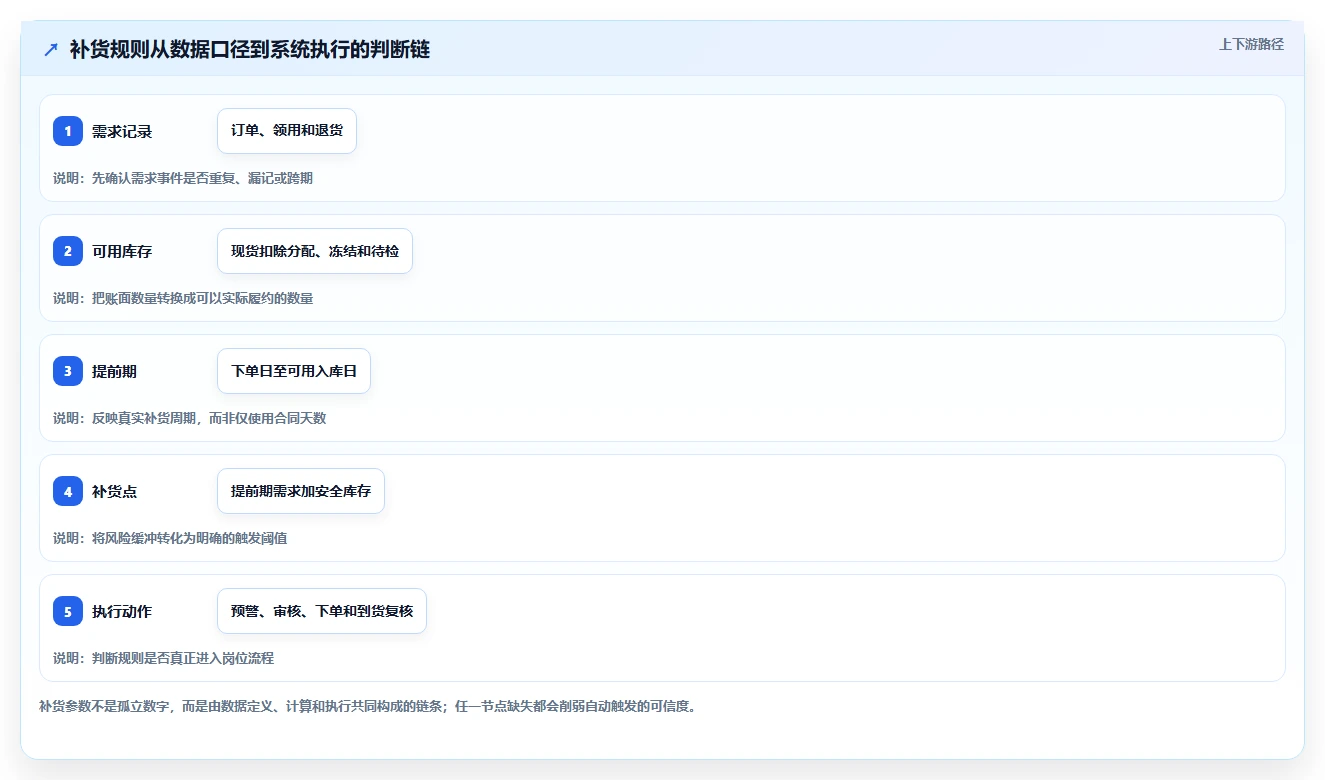Screen dimensions: 1325x780
Task: Click the 上下游路径 label
Action: pyautogui.click(x=1251, y=44)
